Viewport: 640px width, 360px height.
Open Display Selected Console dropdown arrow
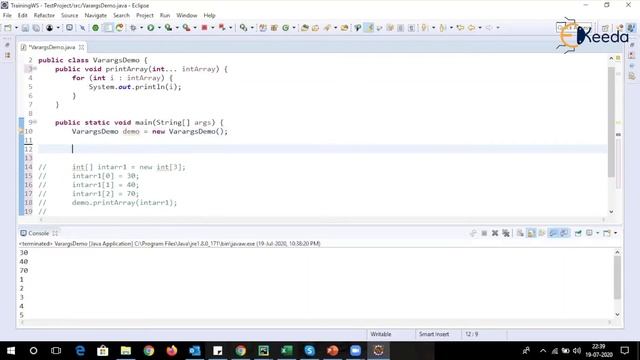(x=598, y=233)
